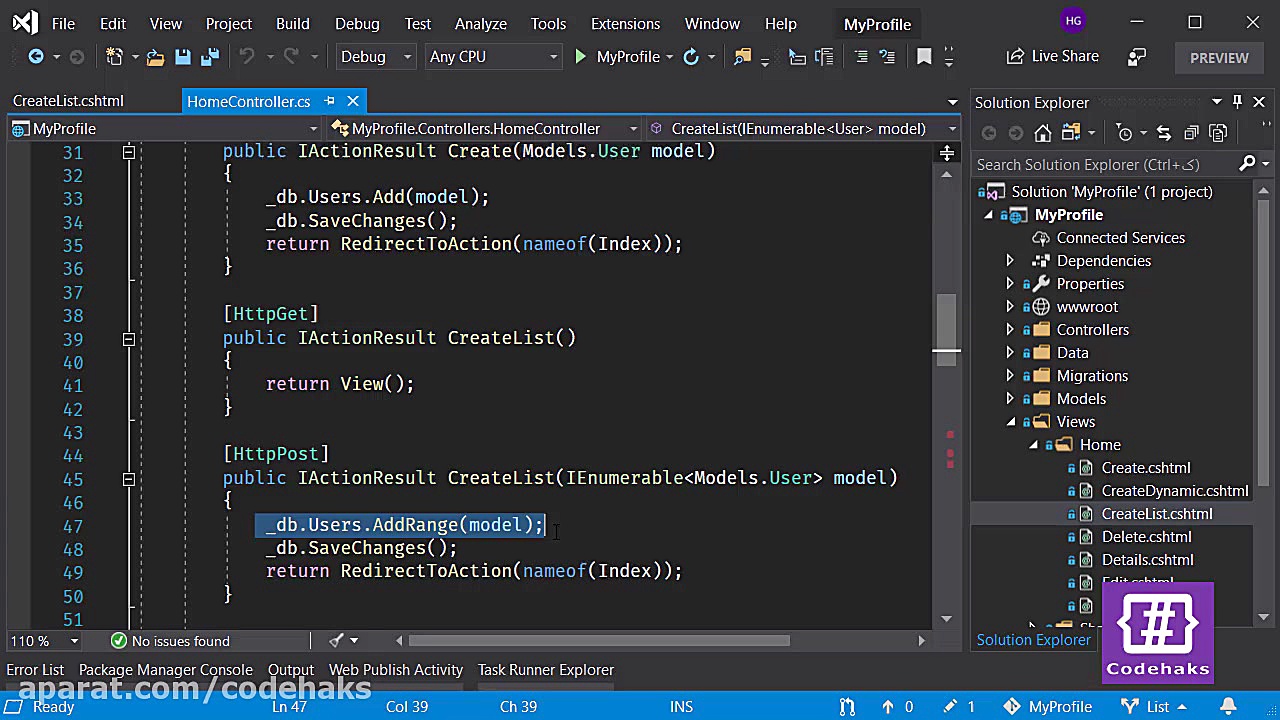Switch to CreateList.cshtml editor tab
This screenshot has height=720, width=1280.
tap(68, 101)
